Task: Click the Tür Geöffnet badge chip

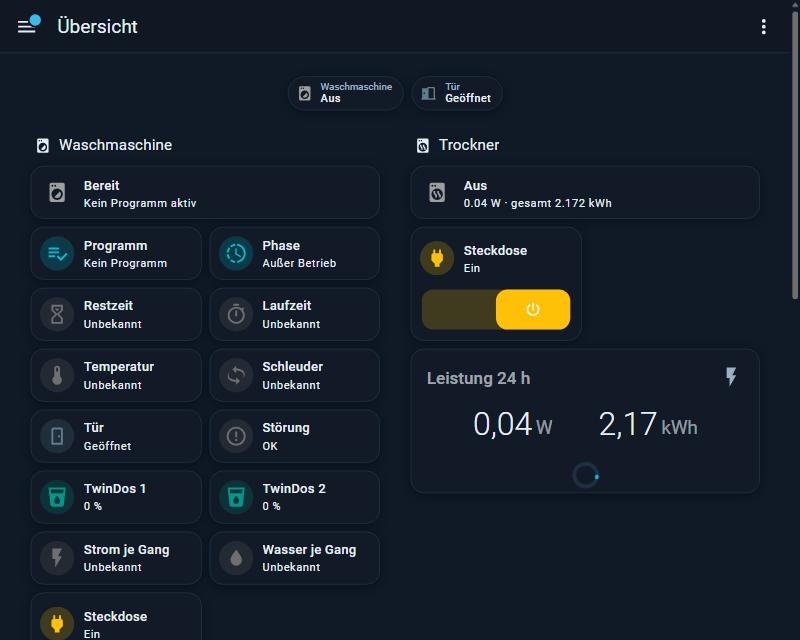Action: [457, 93]
